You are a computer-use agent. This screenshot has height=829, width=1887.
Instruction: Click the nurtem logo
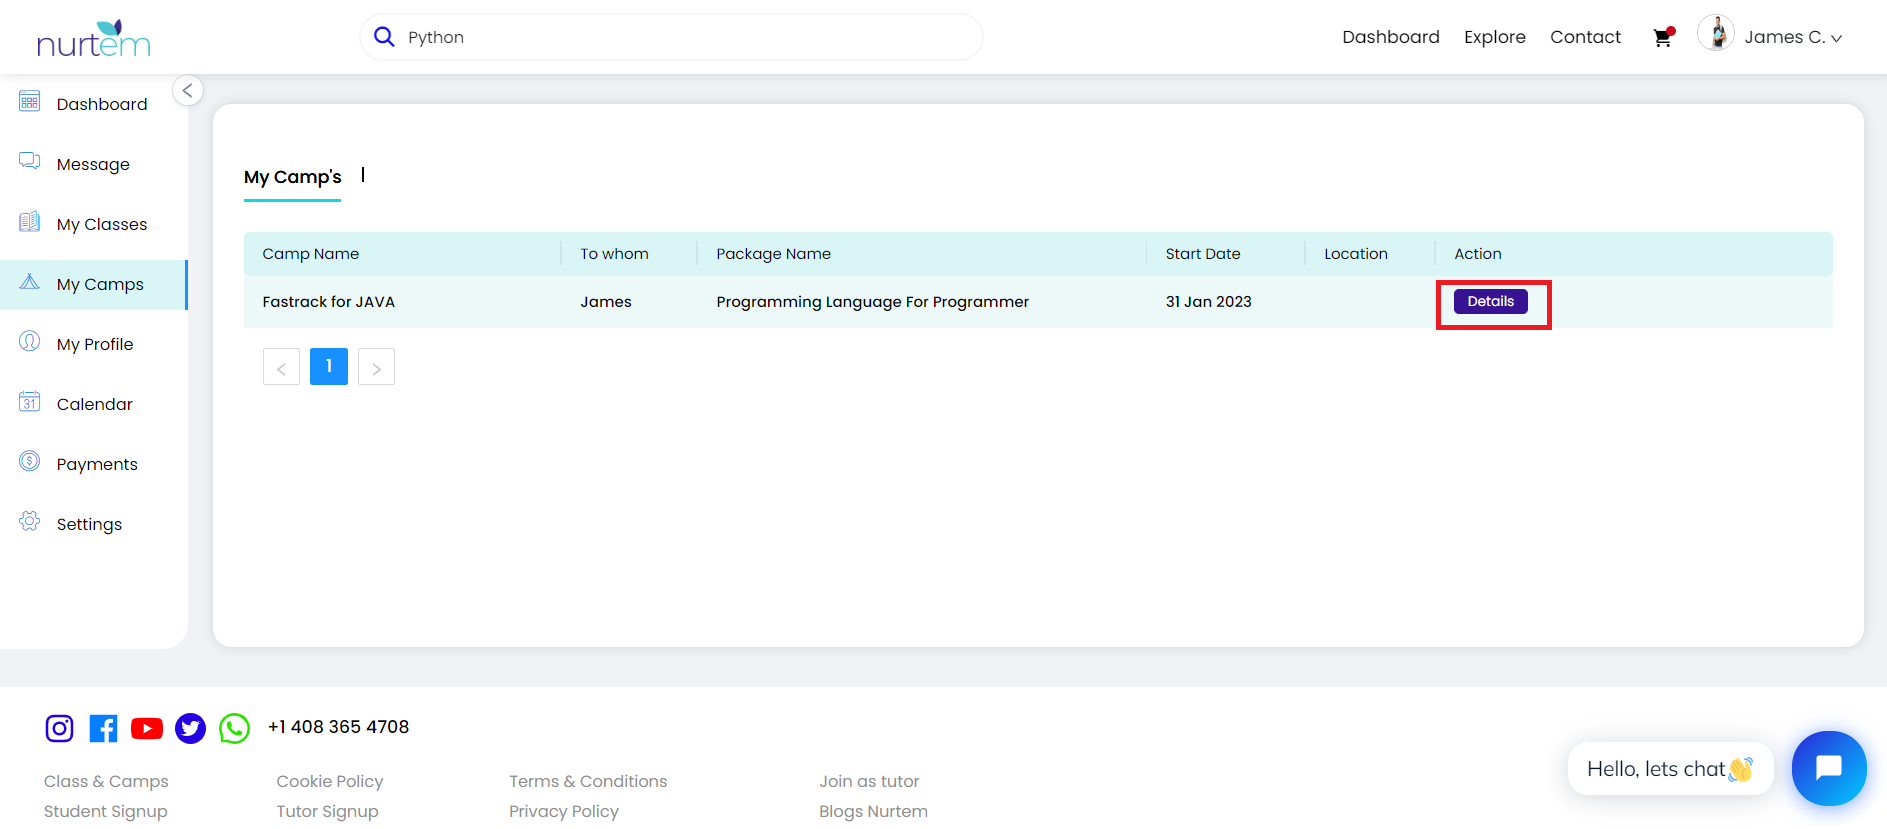94,38
